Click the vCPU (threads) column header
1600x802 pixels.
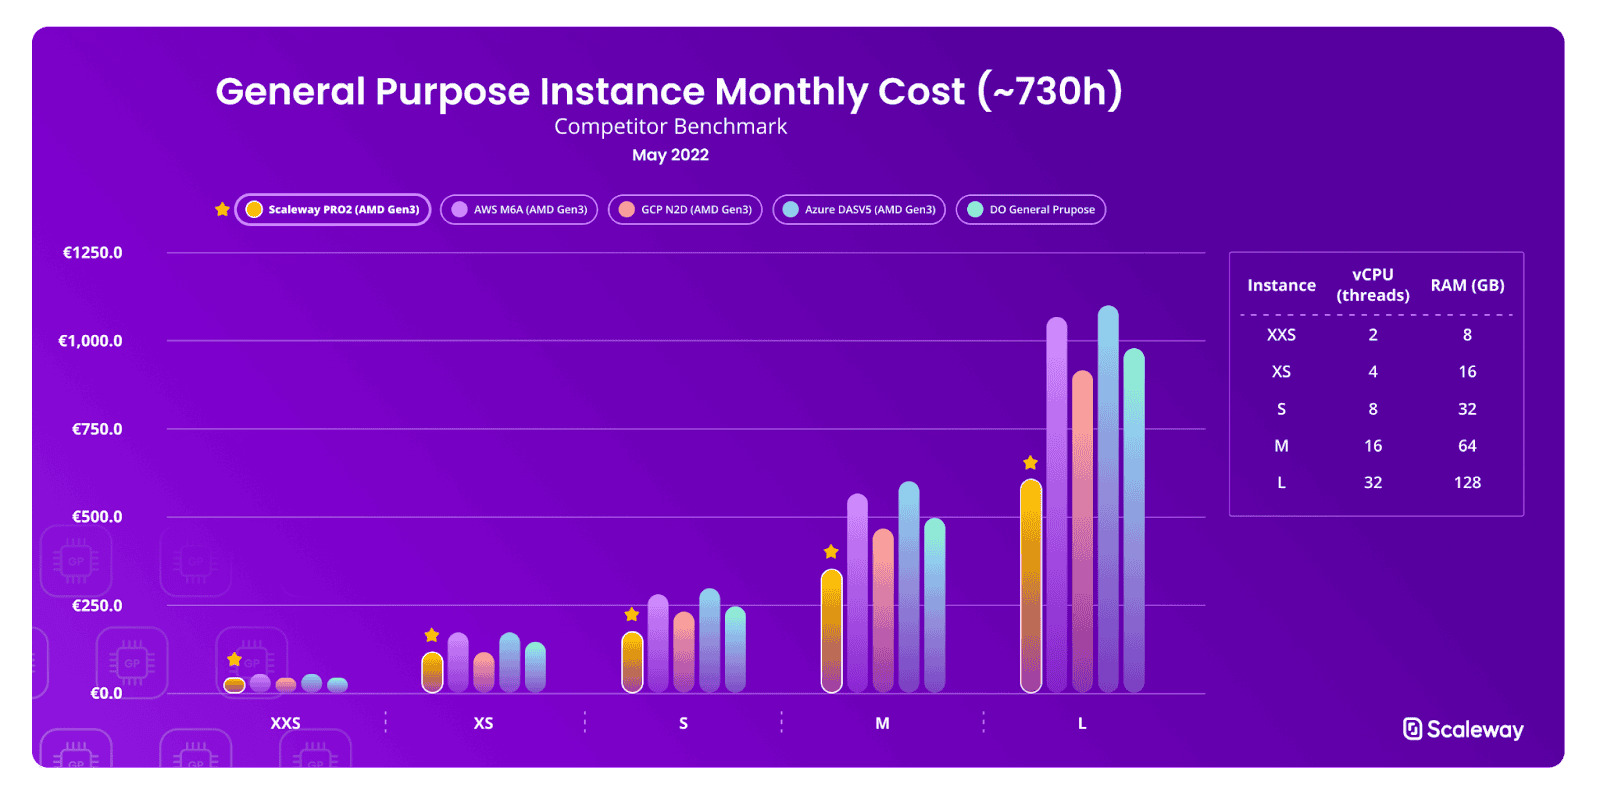[x=1373, y=285]
